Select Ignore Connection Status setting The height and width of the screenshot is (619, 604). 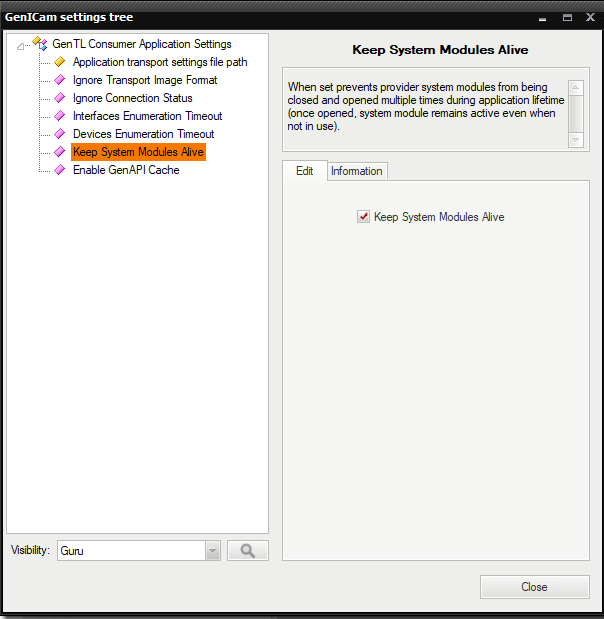tap(132, 98)
